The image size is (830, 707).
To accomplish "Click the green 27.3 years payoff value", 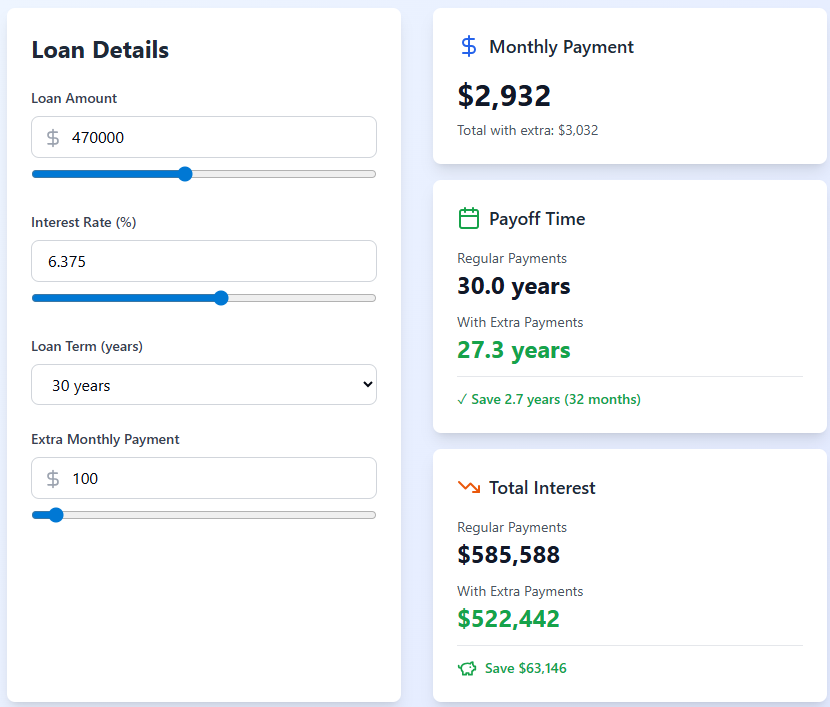I will 514,350.
